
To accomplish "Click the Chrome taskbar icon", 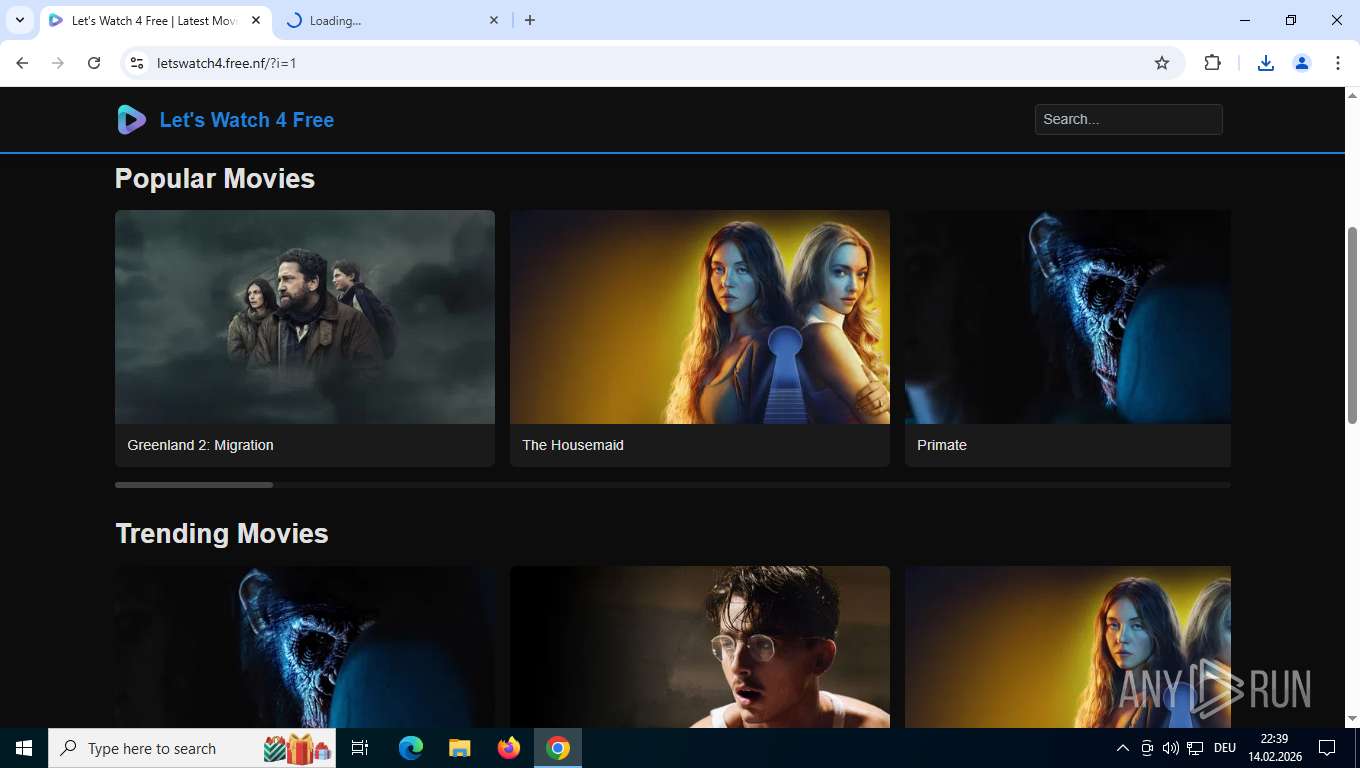I will pyautogui.click(x=558, y=748).
